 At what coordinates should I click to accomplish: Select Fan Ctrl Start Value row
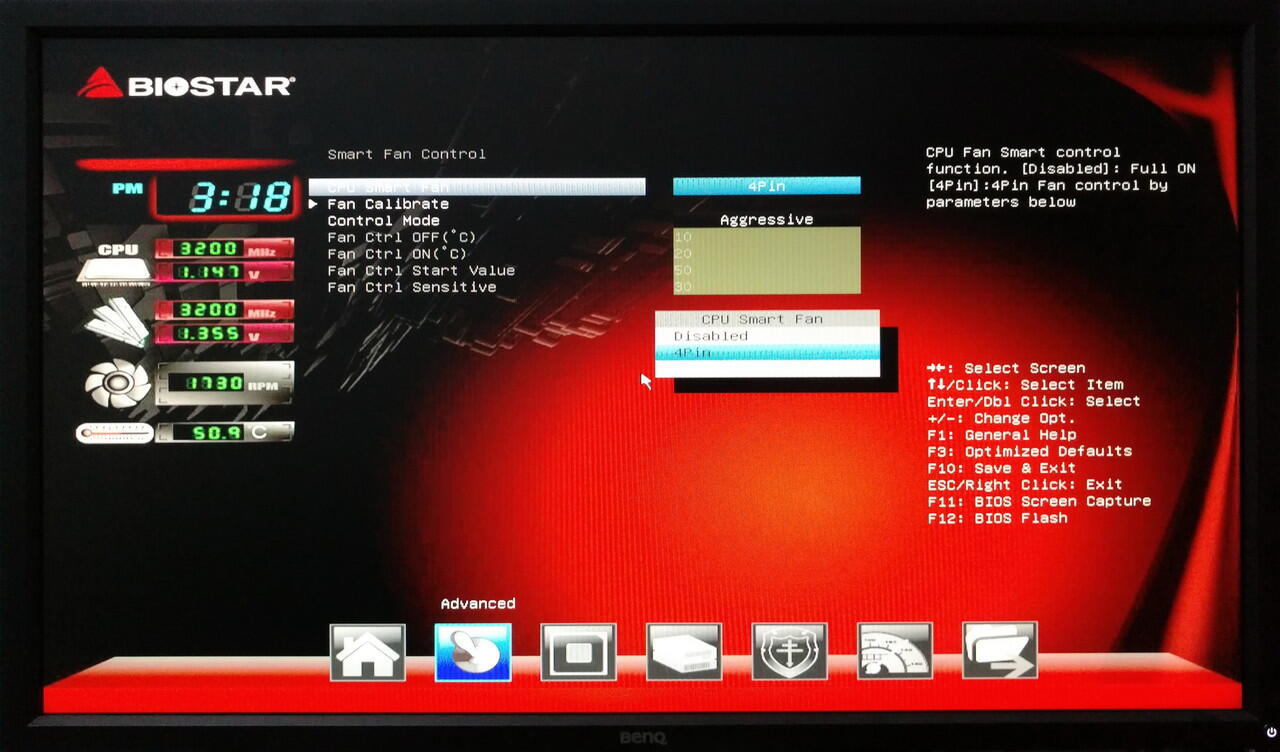pyautogui.click(x=421, y=270)
